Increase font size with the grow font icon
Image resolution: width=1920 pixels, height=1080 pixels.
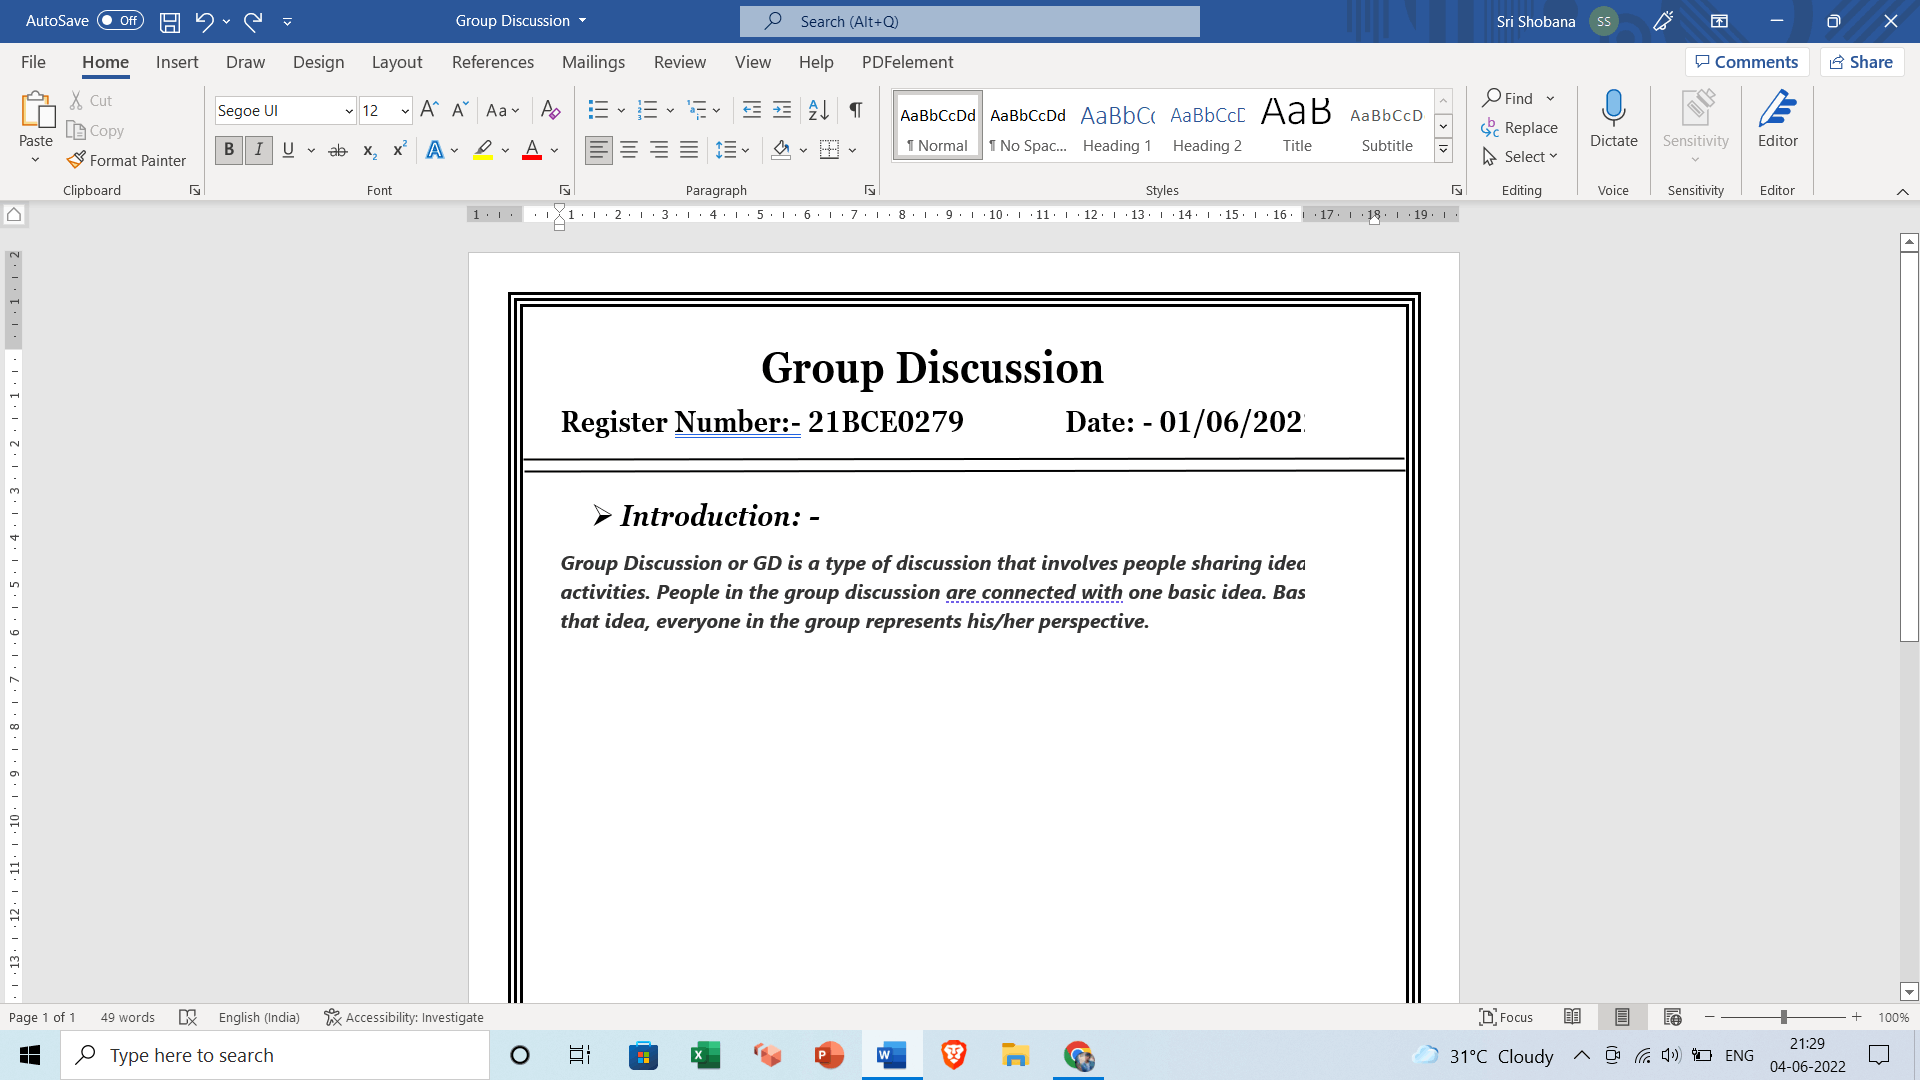click(429, 110)
